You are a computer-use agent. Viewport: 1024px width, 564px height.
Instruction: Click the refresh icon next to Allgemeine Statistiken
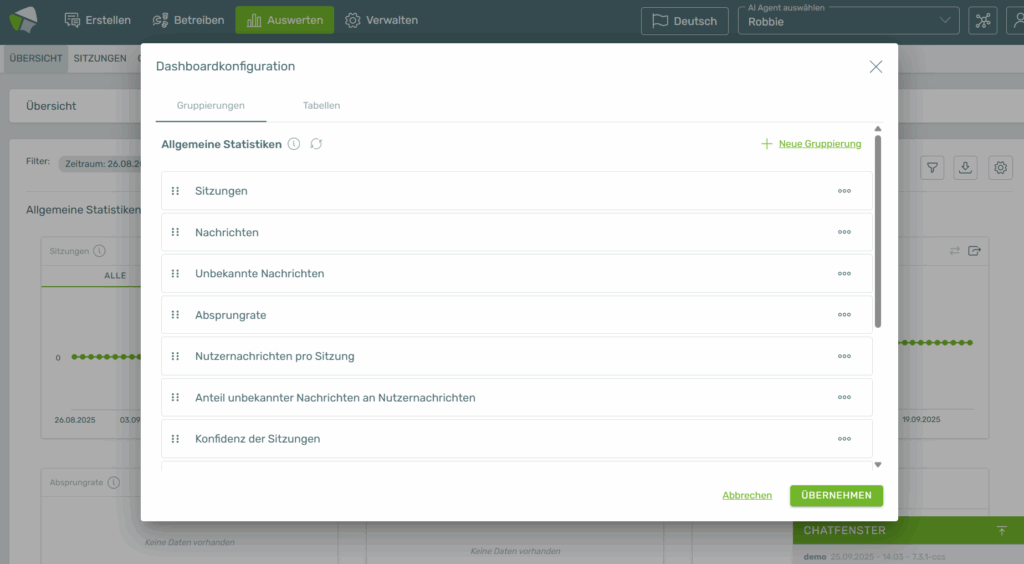(316, 144)
